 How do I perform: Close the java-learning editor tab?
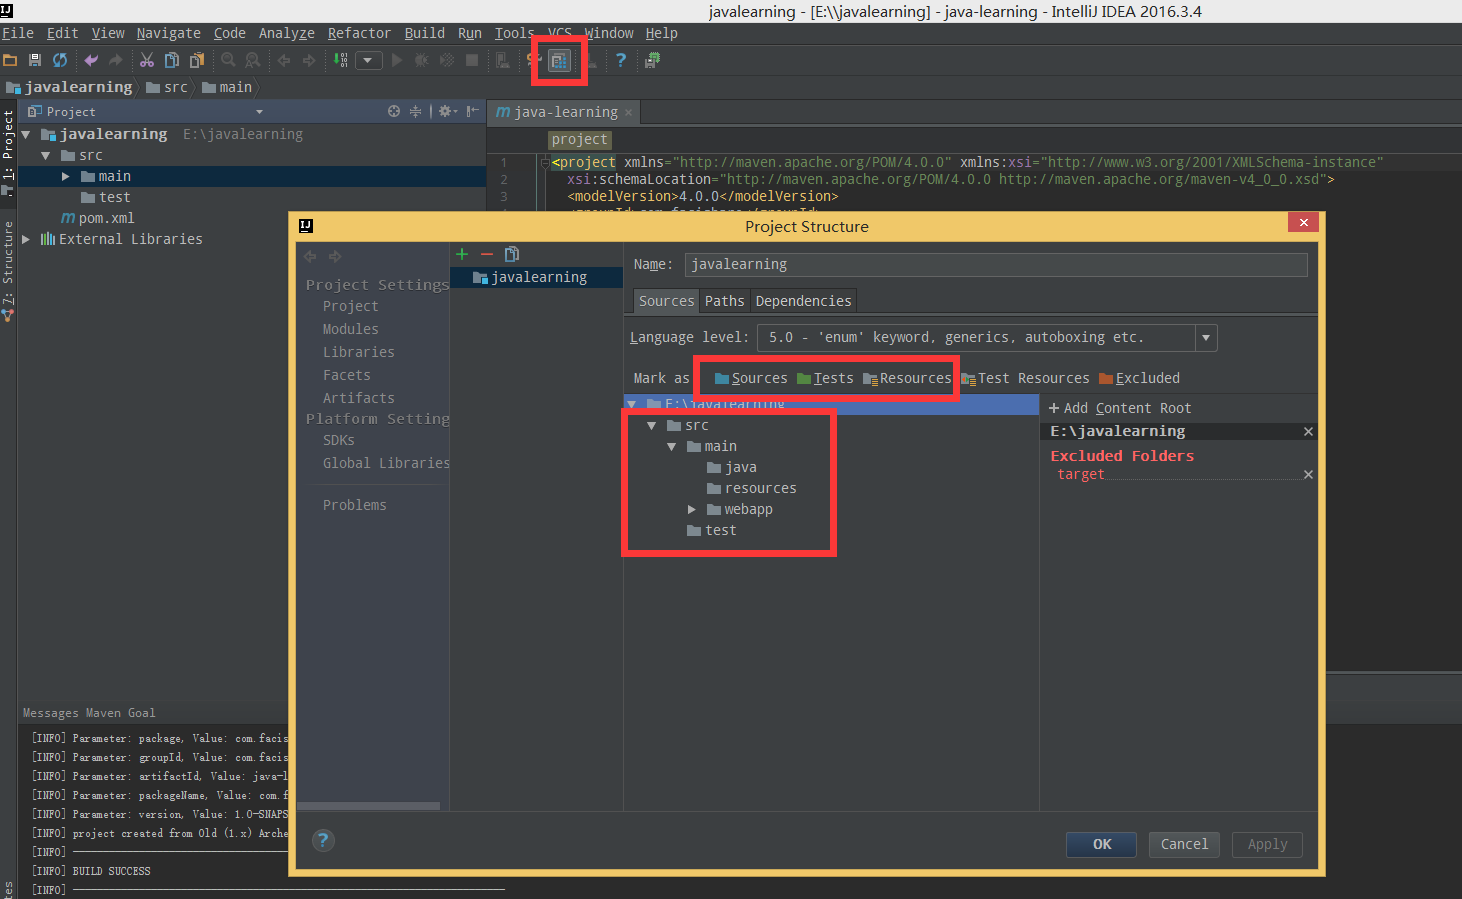(628, 113)
